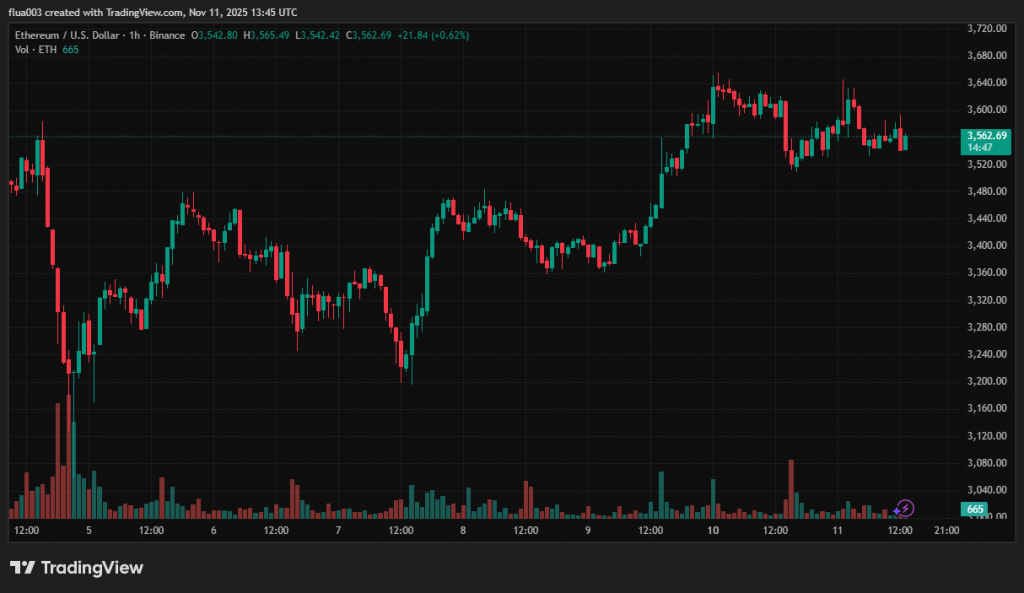Open the Ethereum / U.S. Dollar symbol title
This screenshot has width=1024, height=593.
(x=62, y=35)
